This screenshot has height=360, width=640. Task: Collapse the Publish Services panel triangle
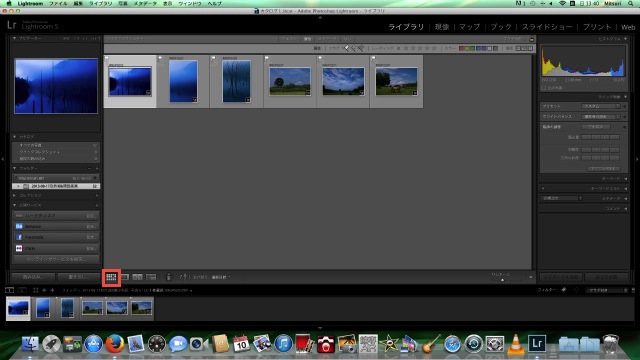(14, 205)
